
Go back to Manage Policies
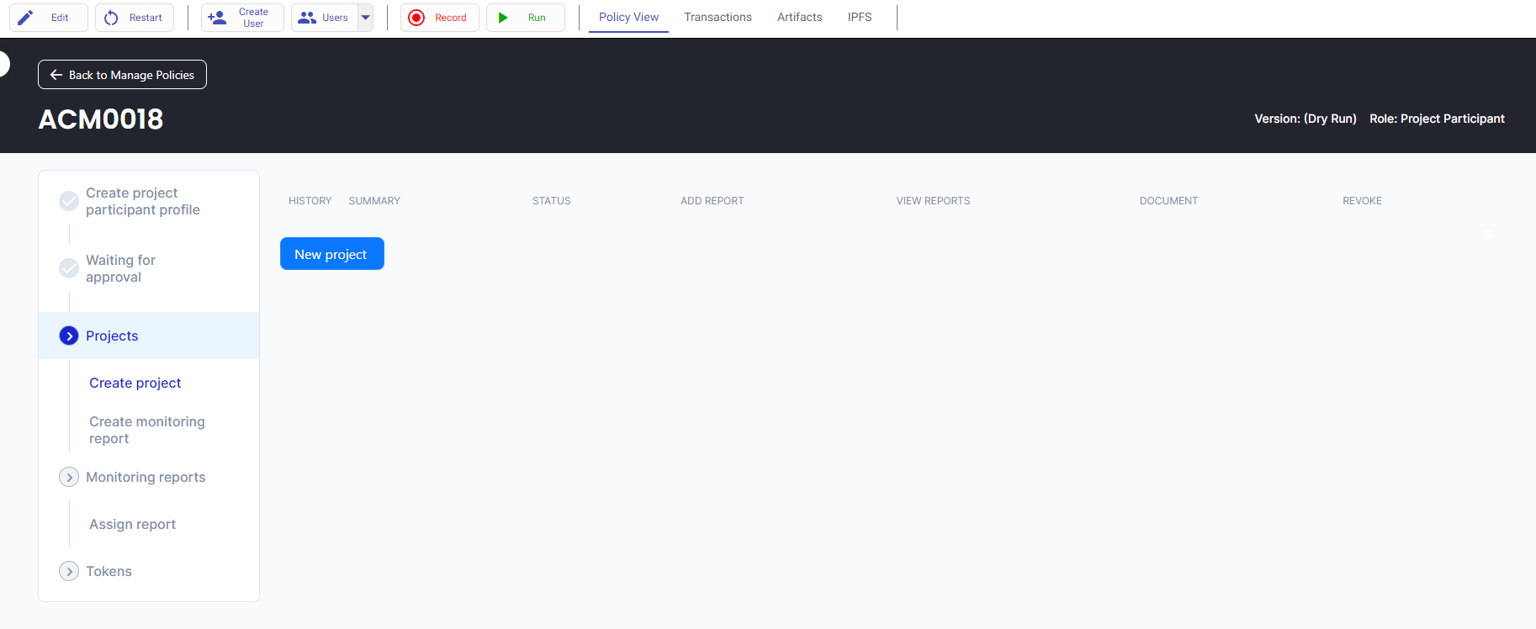point(122,75)
